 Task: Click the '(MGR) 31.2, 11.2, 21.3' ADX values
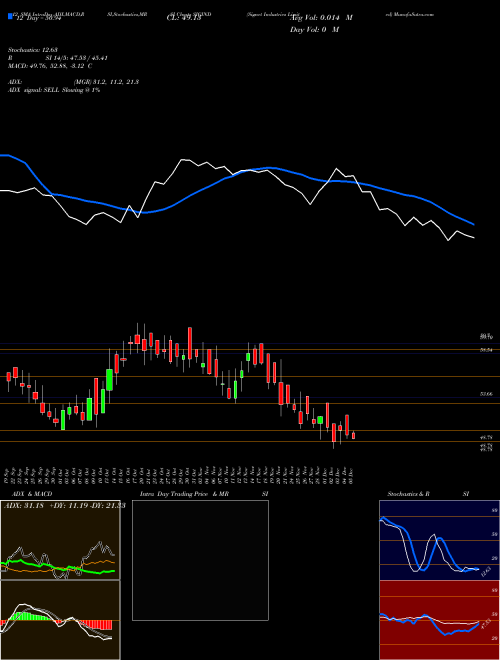point(106,82)
